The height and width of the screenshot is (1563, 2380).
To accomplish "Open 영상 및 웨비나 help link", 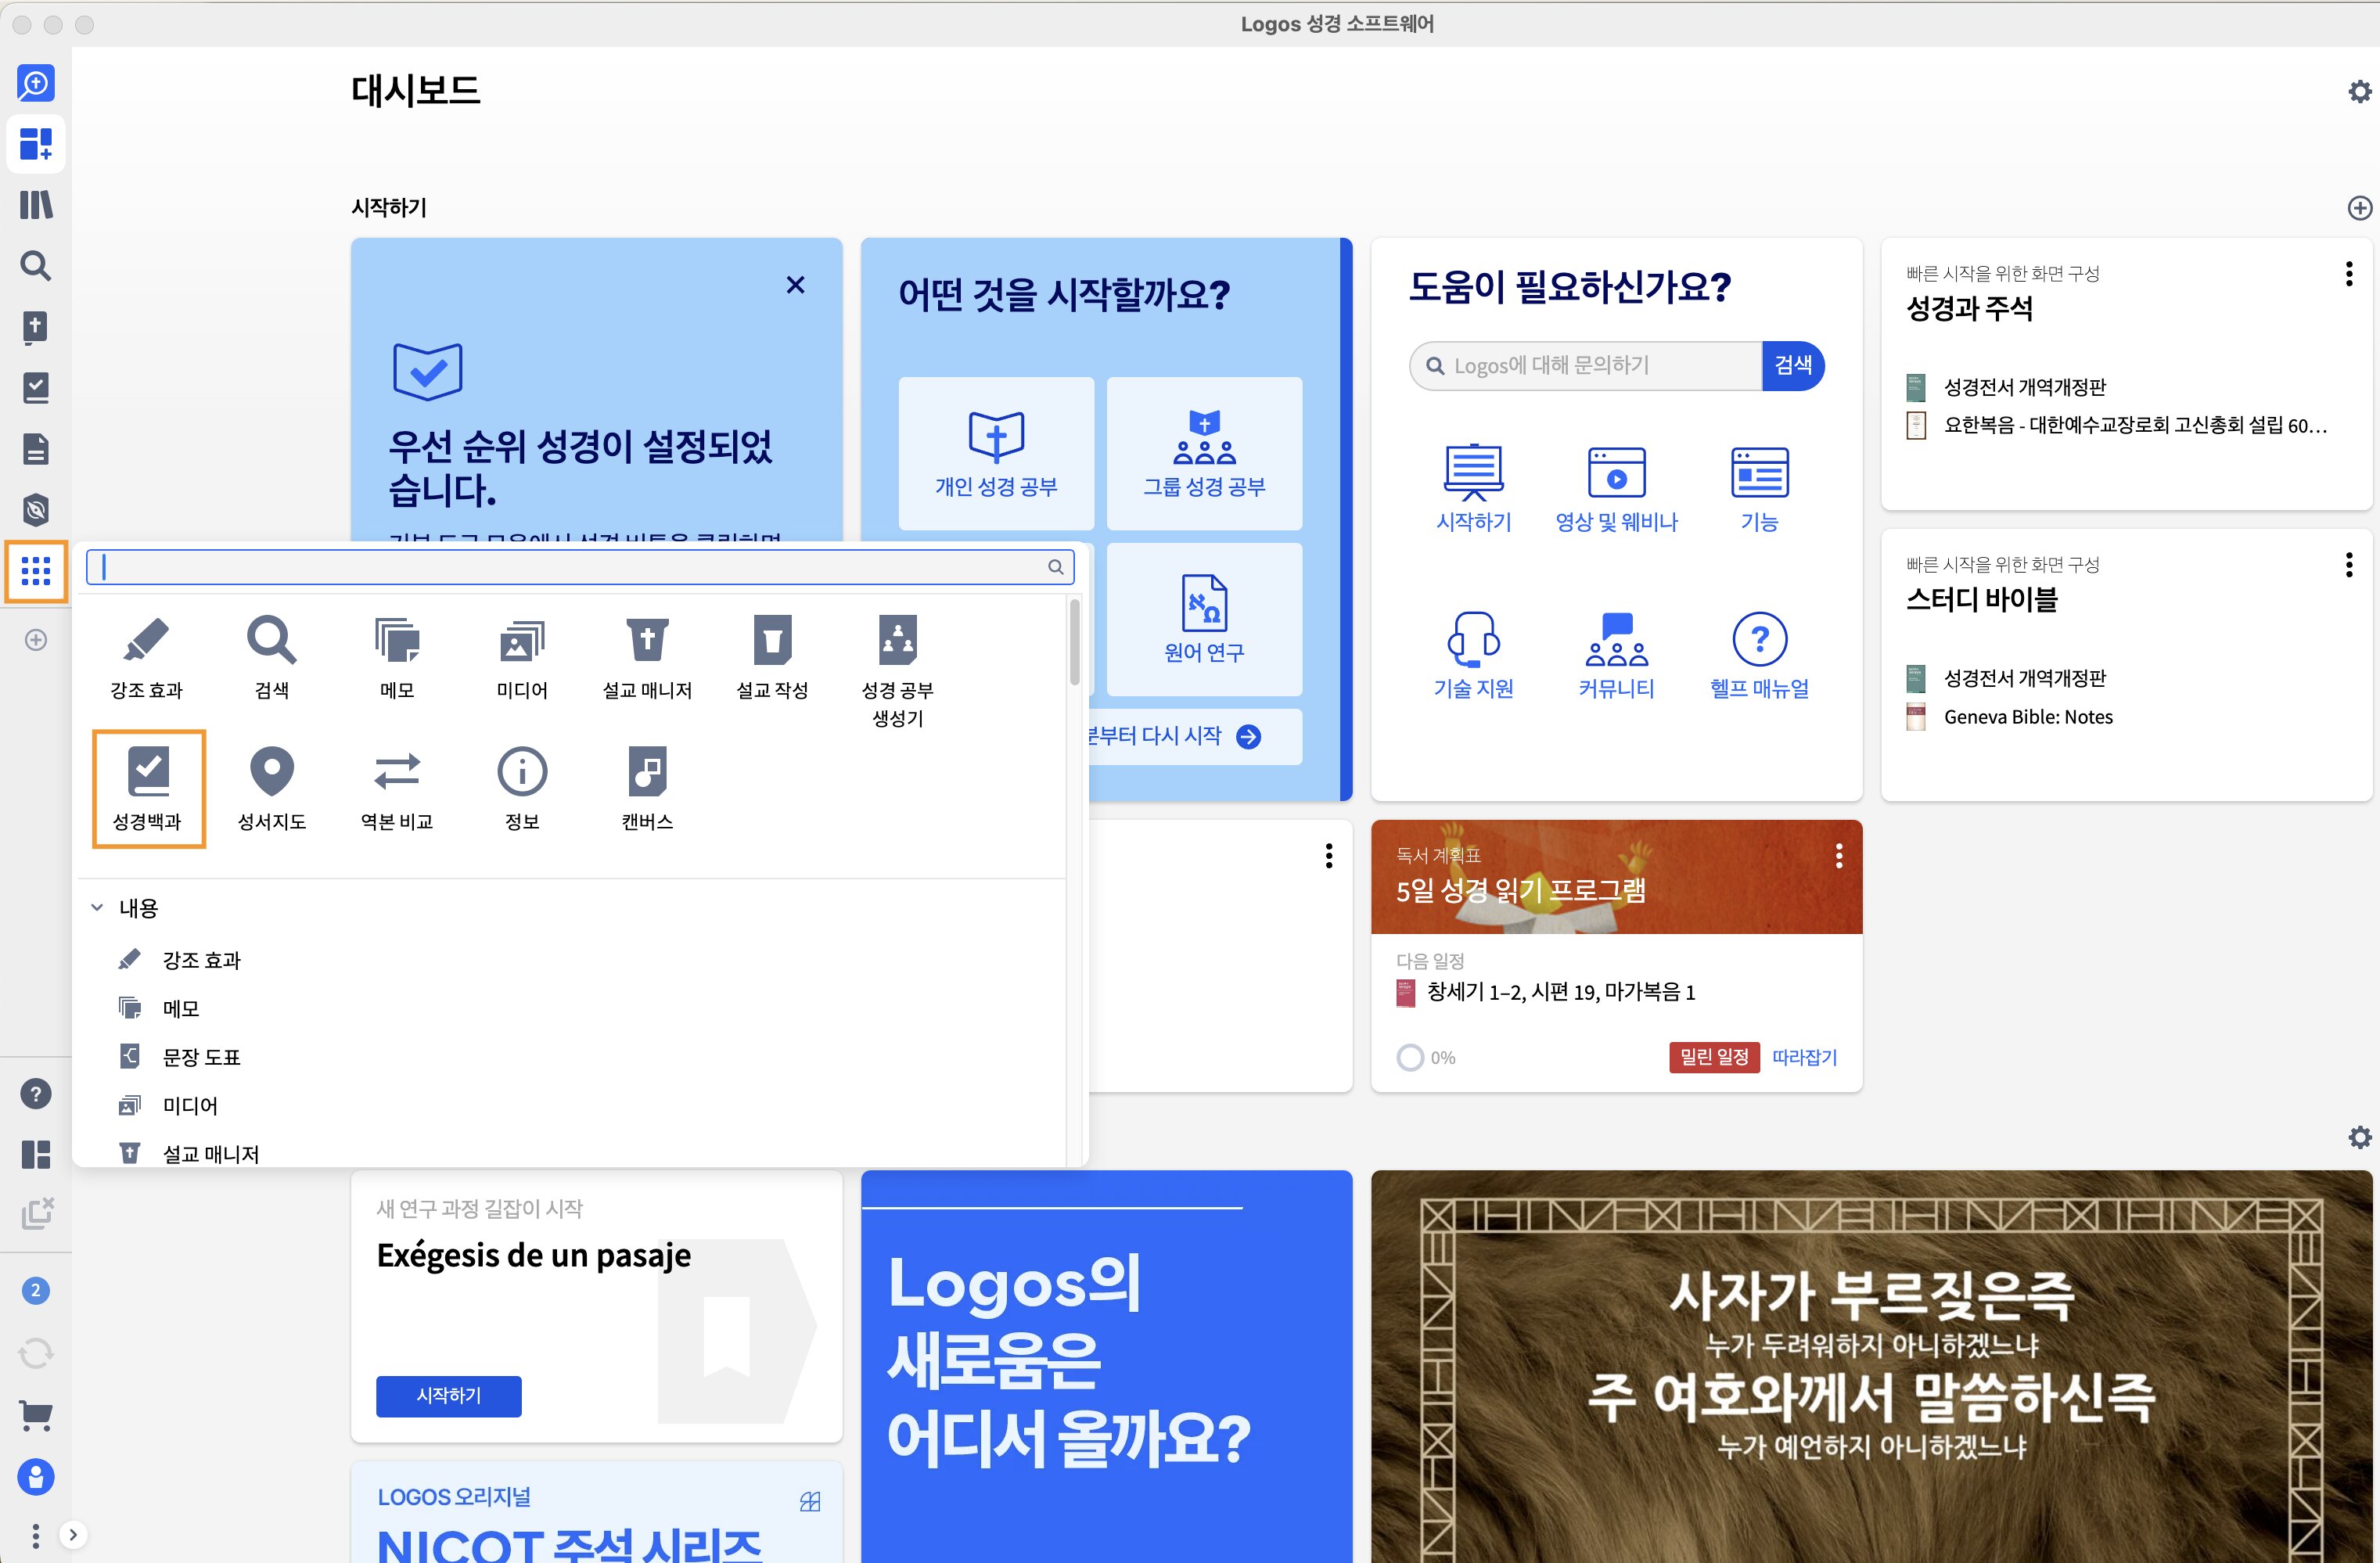I will click(x=1616, y=490).
